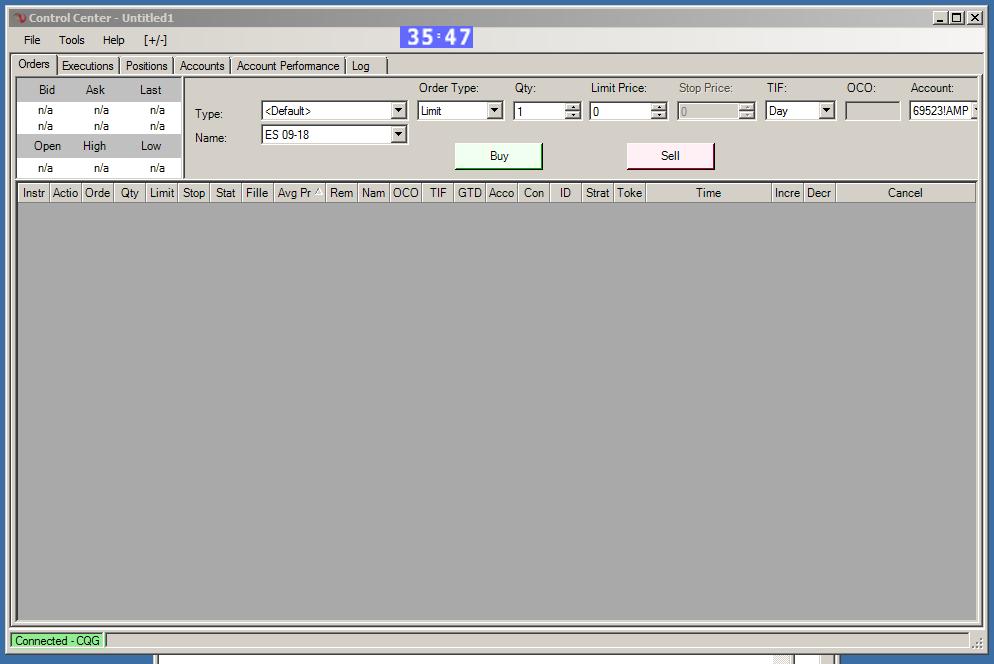Click the Control Center logo icon
The image size is (994, 664).
(x=20, y=18)
